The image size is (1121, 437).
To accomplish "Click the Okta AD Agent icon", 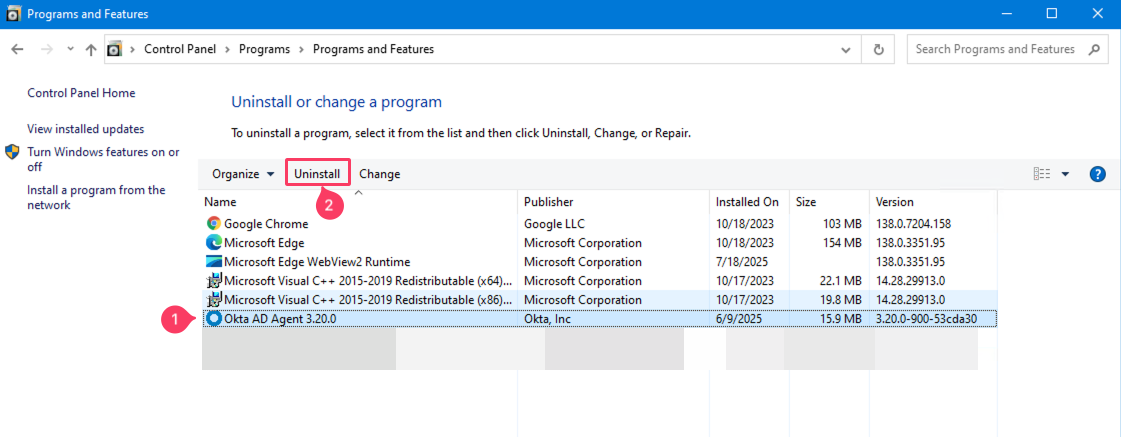I will tap(214, 318).
